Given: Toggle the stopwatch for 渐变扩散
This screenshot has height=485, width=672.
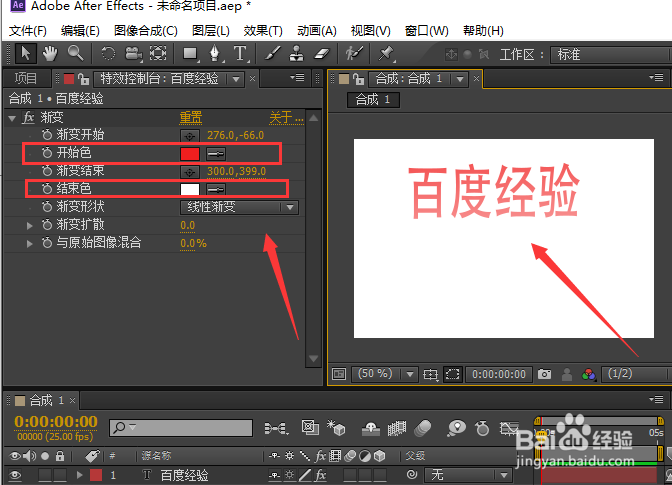Looking at the screenshot, I should click(x=47, y=225).
